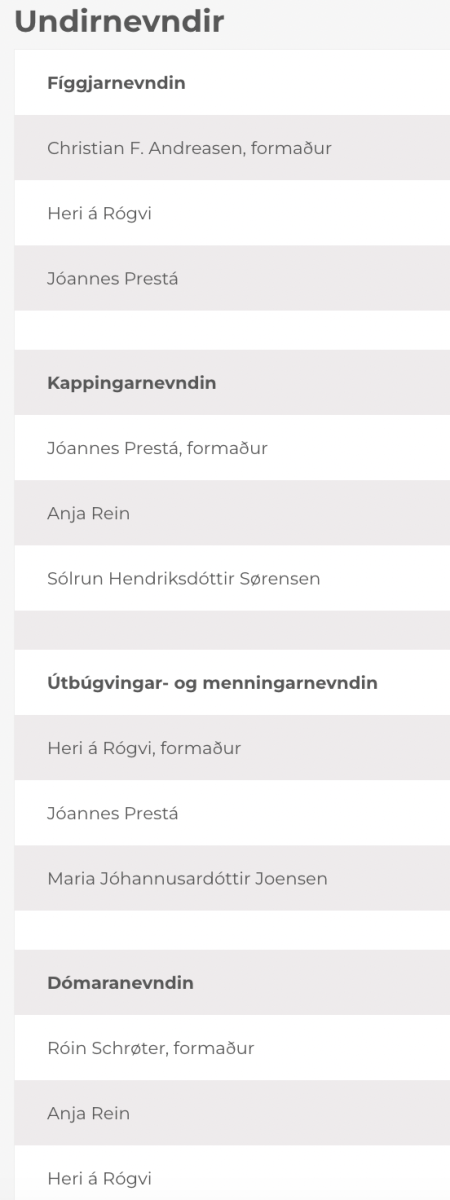Click Maria Jóhannusardóttir Joensen row
Viewport: 450px width, 1200px height.
(x=232, y=878)
